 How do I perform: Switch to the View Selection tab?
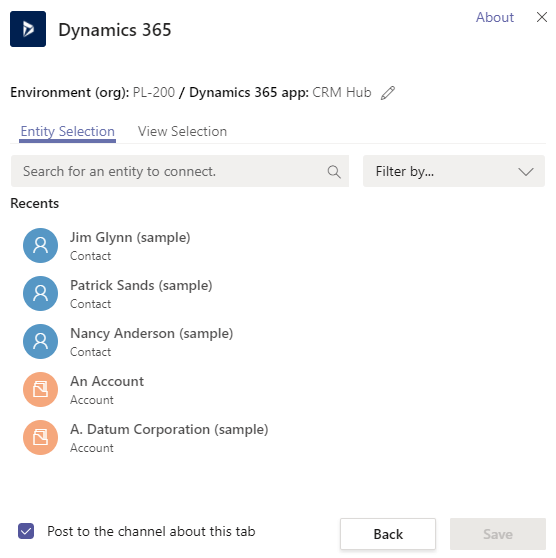182,132
